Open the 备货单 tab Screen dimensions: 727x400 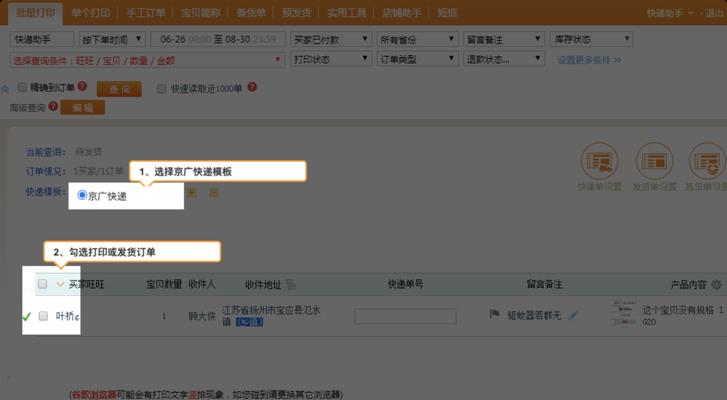coord(251,13)
